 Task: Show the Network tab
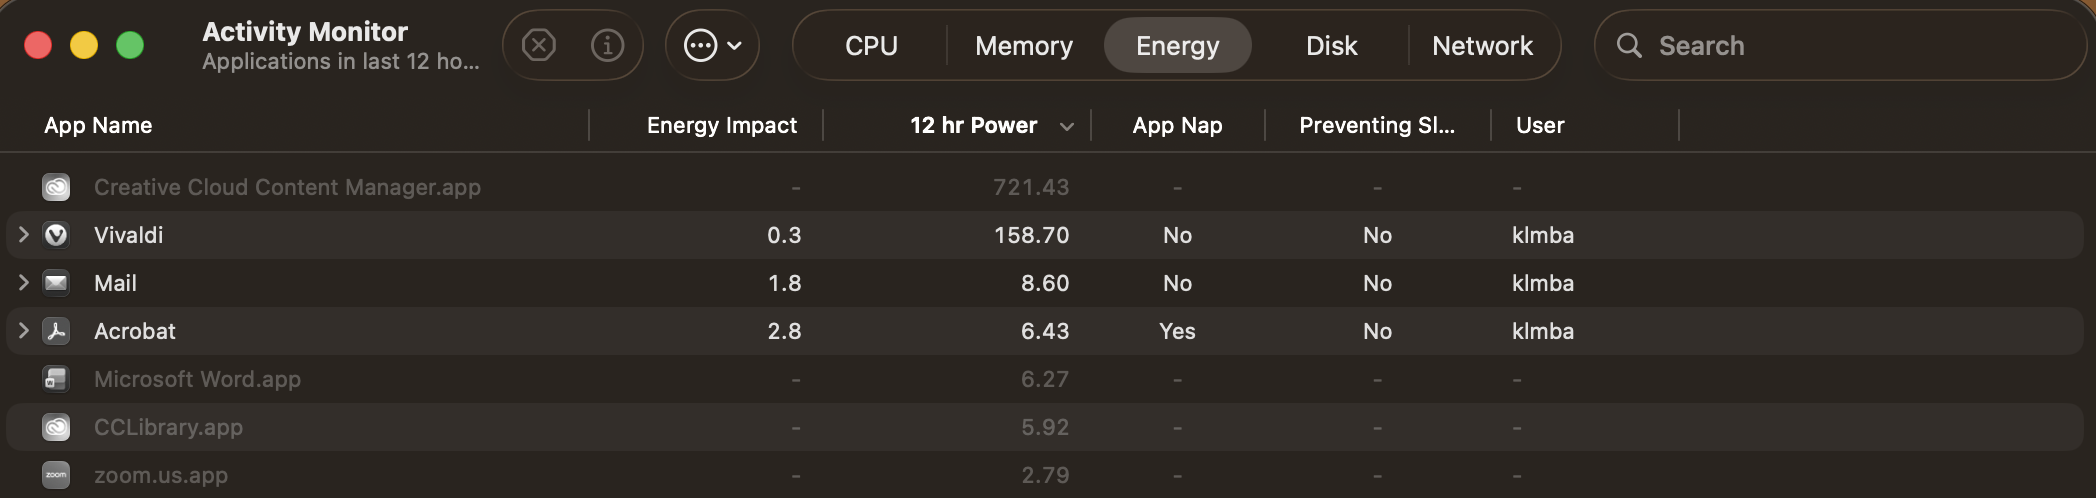coord(1482,46)
